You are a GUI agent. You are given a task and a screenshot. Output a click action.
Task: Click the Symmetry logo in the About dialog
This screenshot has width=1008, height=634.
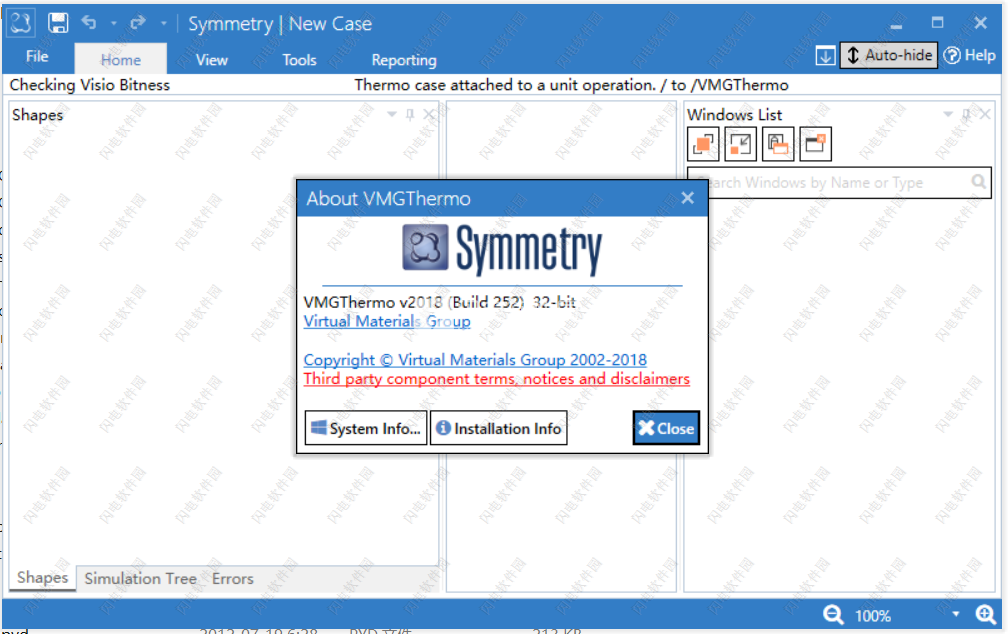tap(502, 249)
